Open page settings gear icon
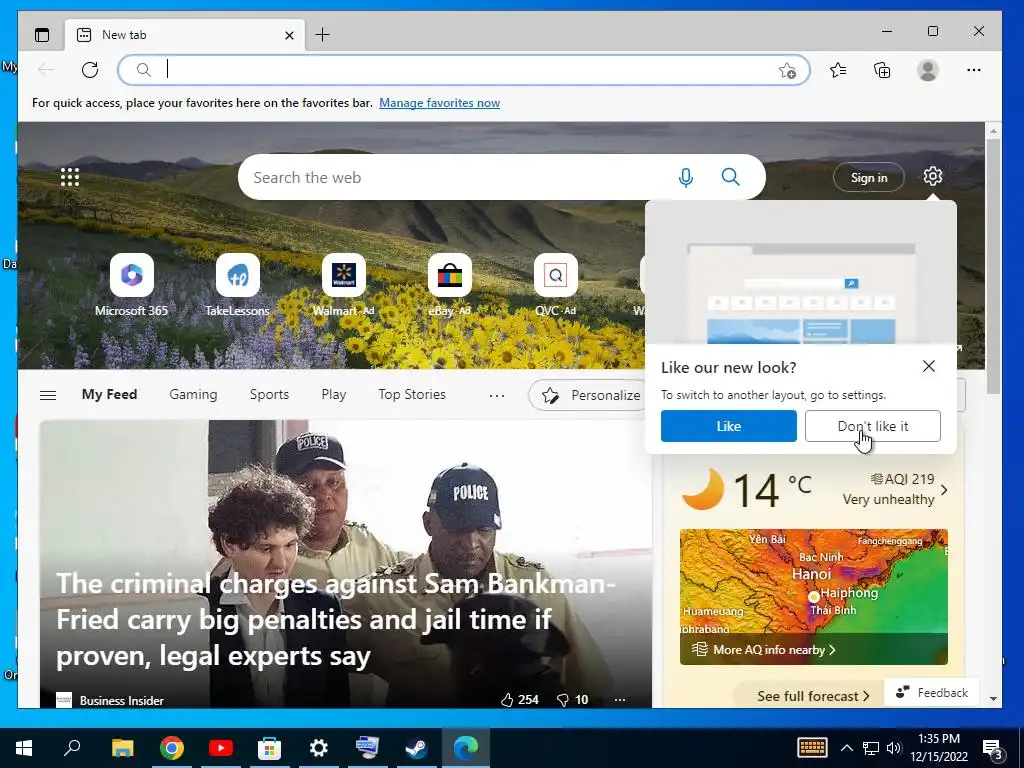This screenshot has width=1024, height=768. tap(933, 176)
